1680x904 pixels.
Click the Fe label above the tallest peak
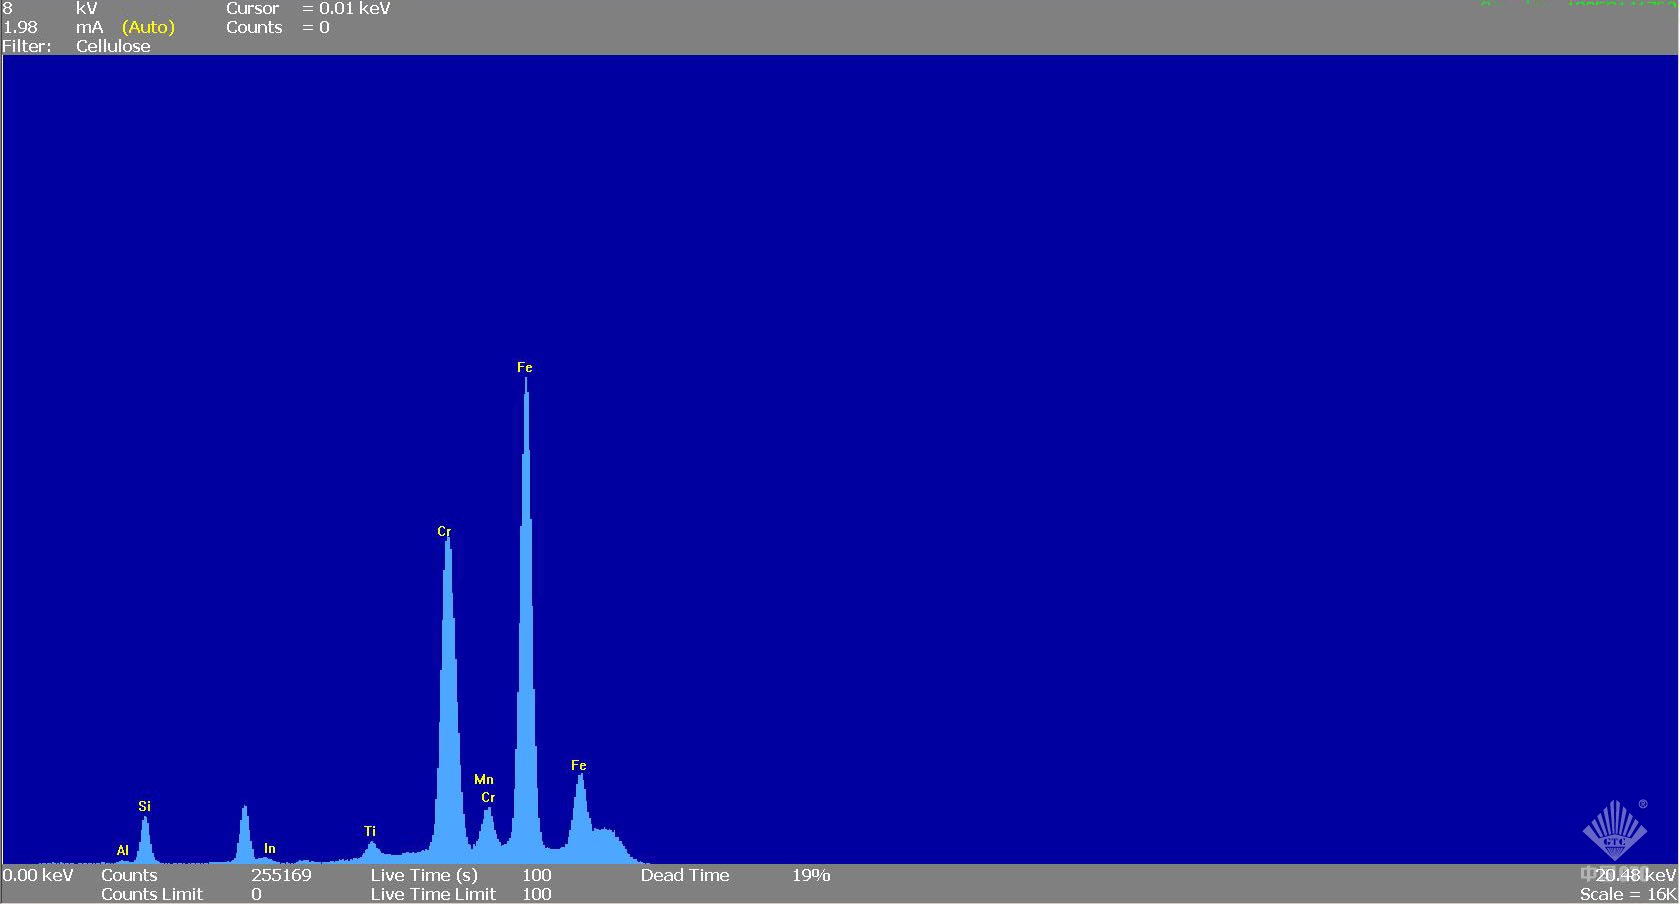coord(525,367)
